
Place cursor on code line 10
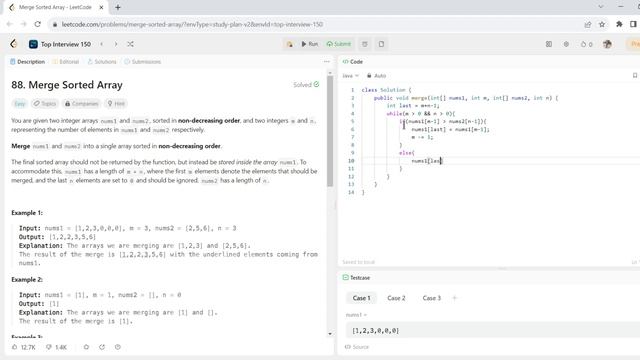[427, 161]
